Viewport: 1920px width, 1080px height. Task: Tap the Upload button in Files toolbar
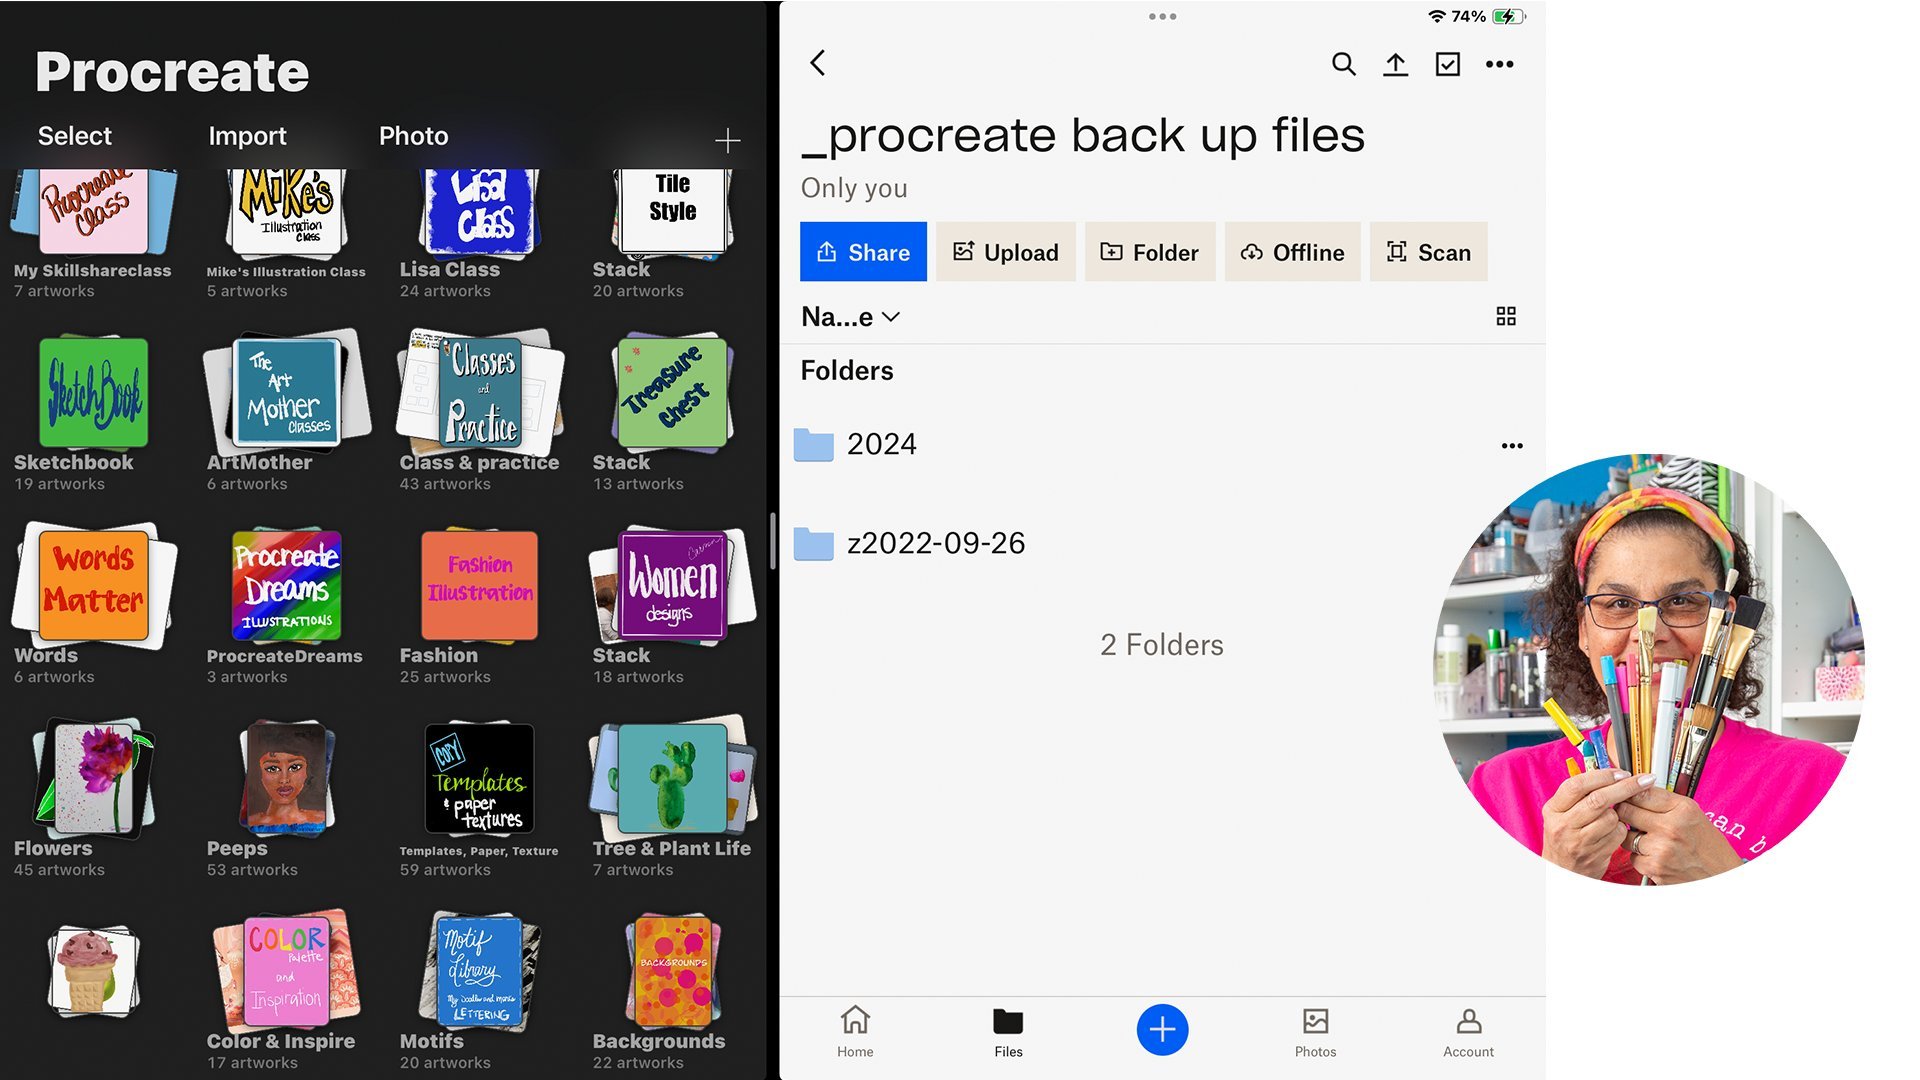[x=1006, y=251]
